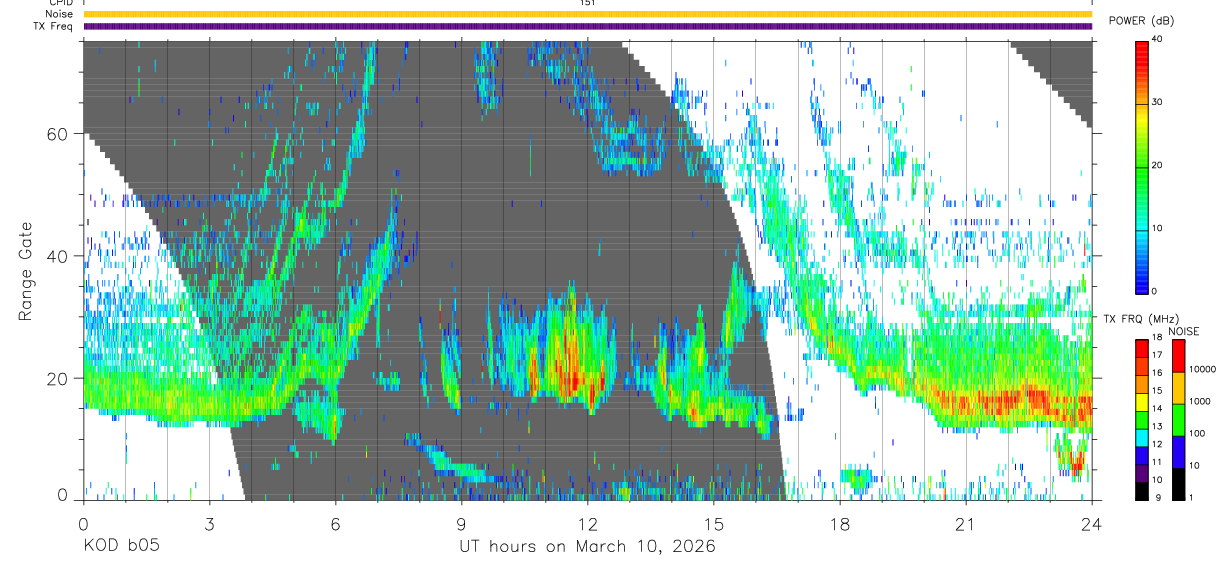Click the 40 tick on power scale
Image resolution: width=1228 pixels, height=567 pixels.
(x=1158, y=39)
